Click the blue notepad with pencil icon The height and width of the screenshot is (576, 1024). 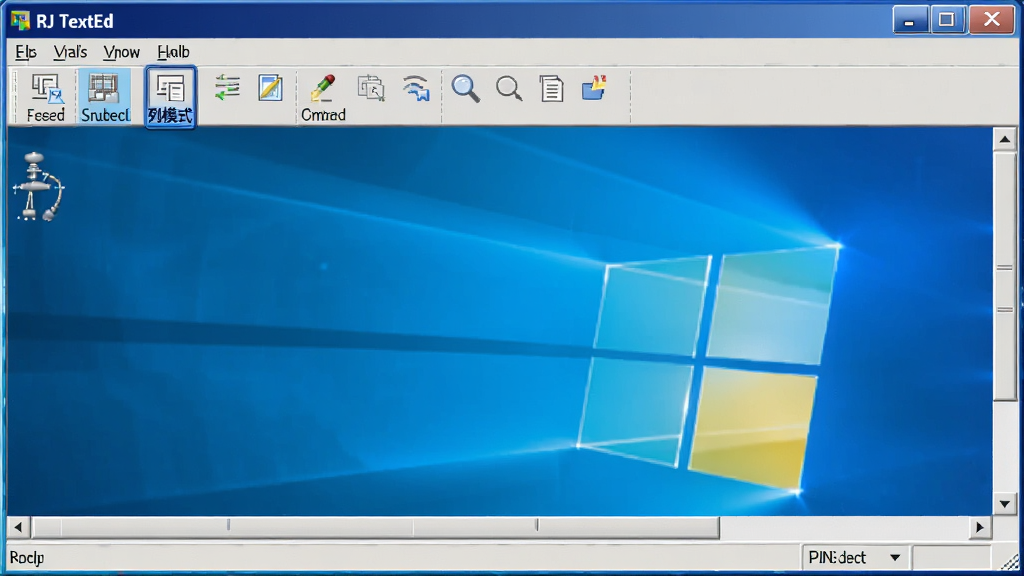(270, 88)
